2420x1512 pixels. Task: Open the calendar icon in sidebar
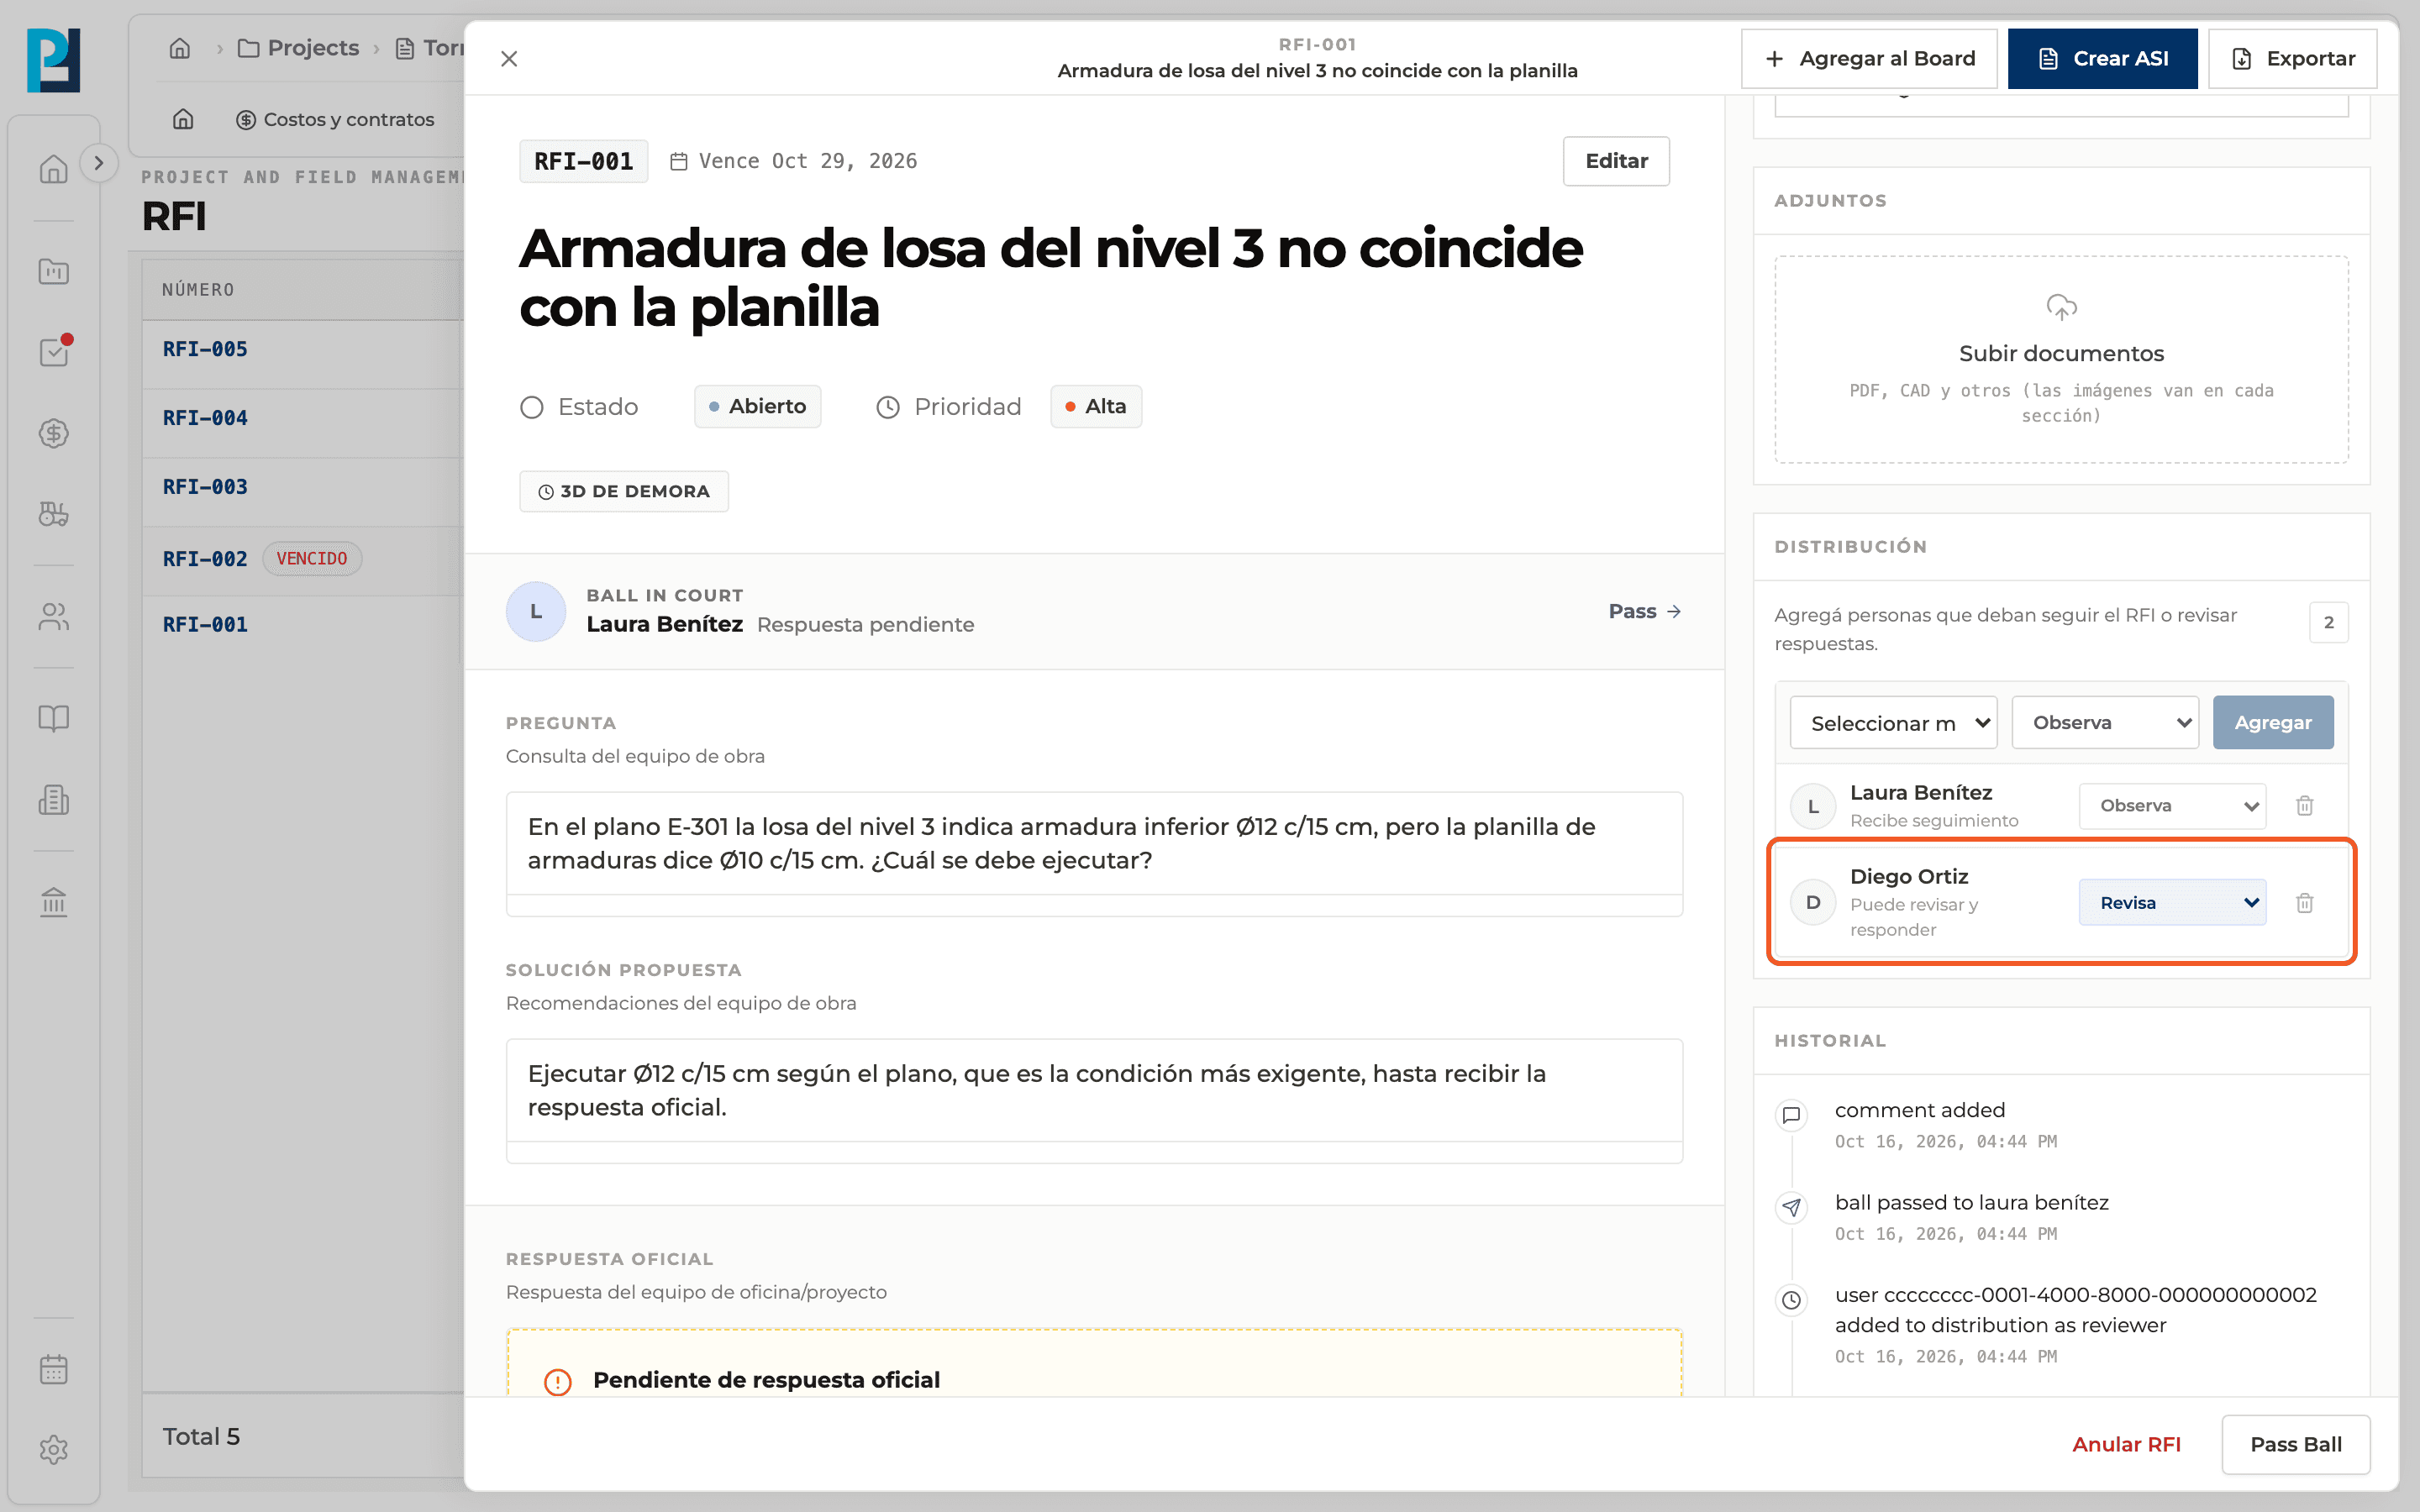[x=54, y=1369]
